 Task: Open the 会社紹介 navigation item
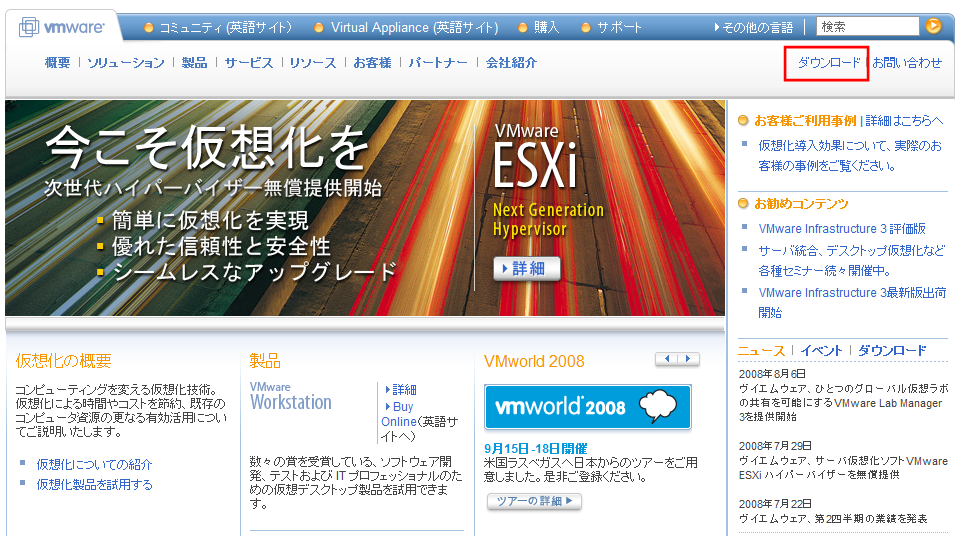tap(511, 63)
